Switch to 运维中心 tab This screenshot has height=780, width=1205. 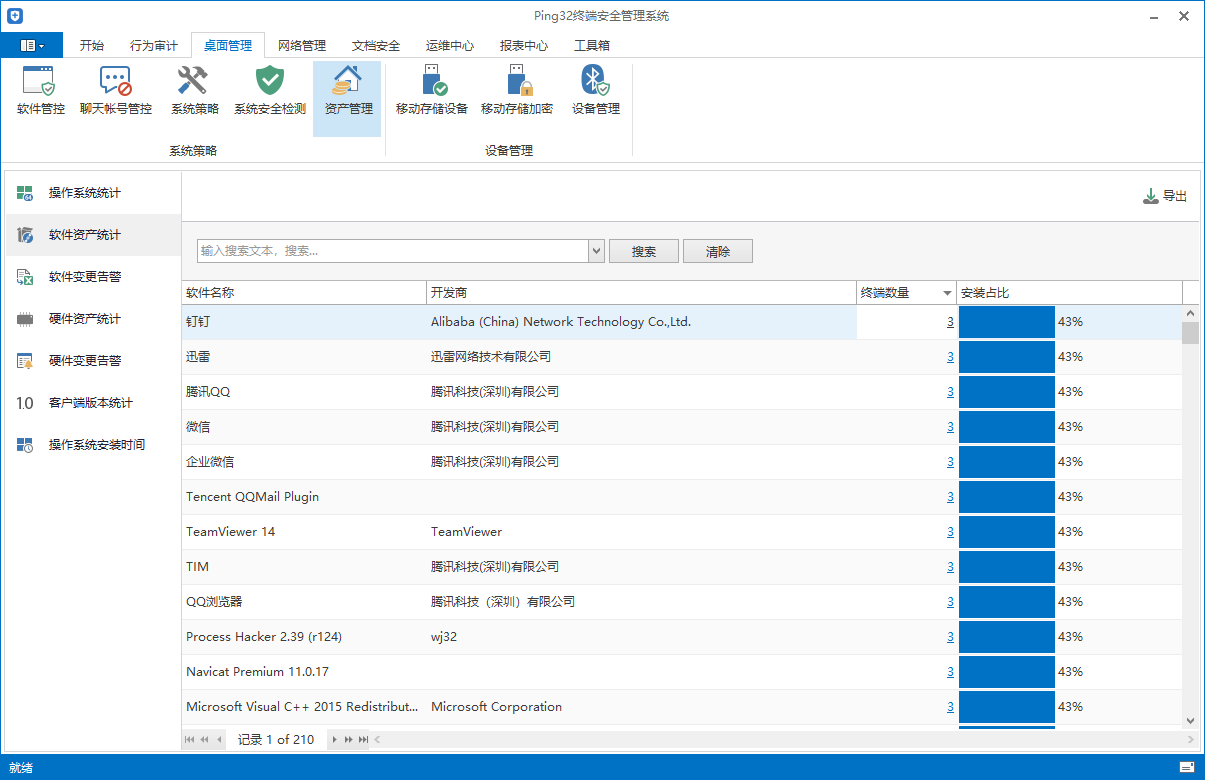[450, 45]
